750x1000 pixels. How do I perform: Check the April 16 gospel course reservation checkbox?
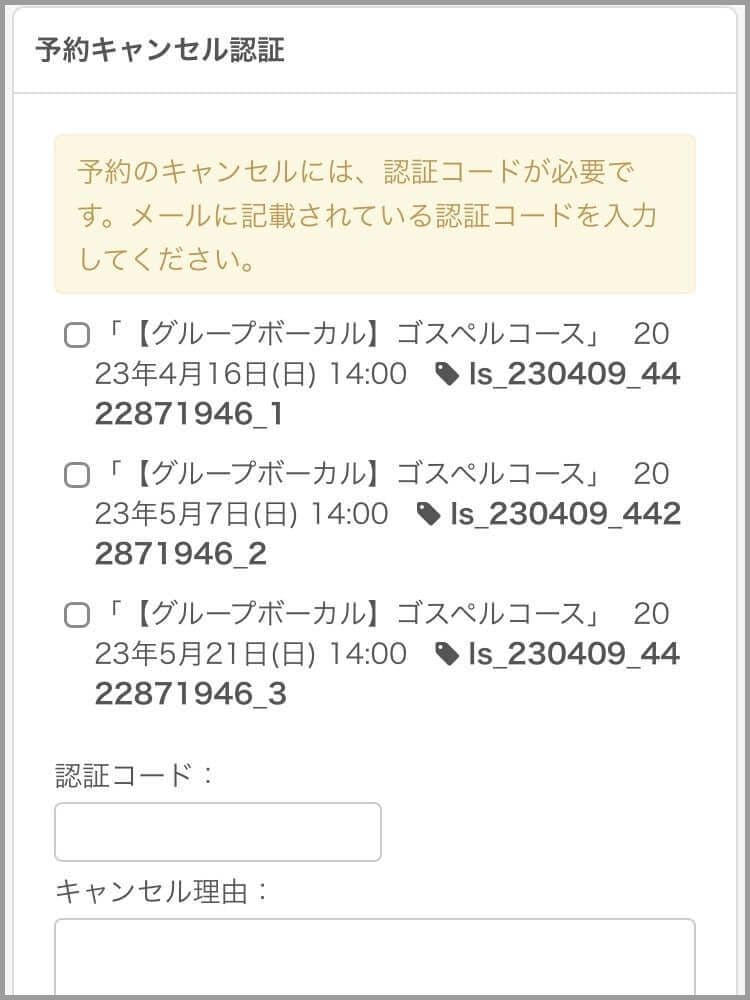pyautogui.click(x=77, y=336)
